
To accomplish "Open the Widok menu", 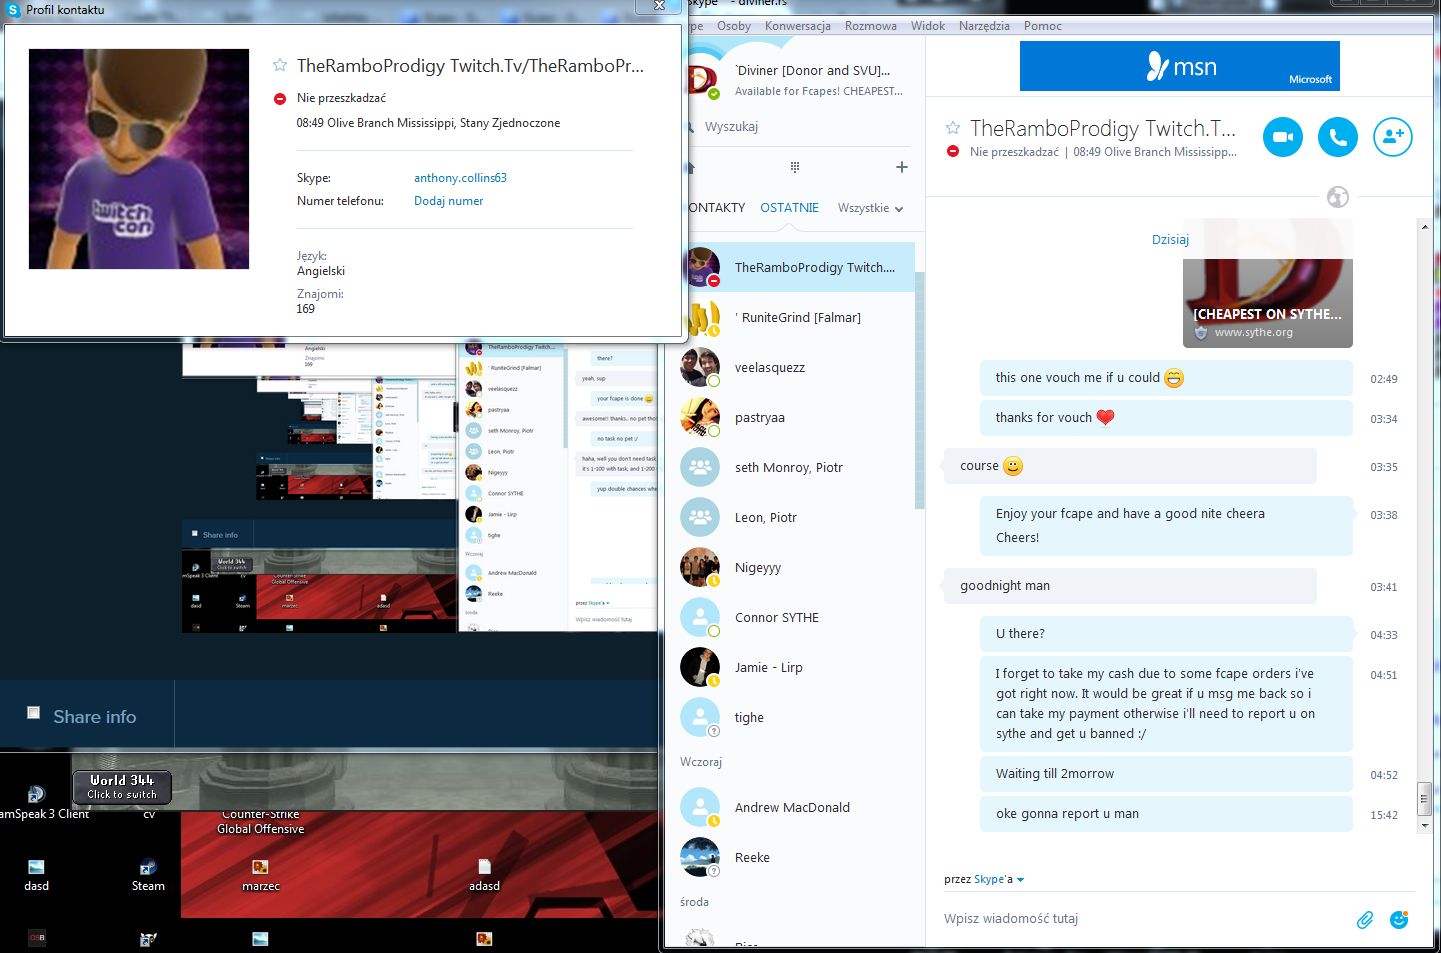I will click(x=928, y=26).
